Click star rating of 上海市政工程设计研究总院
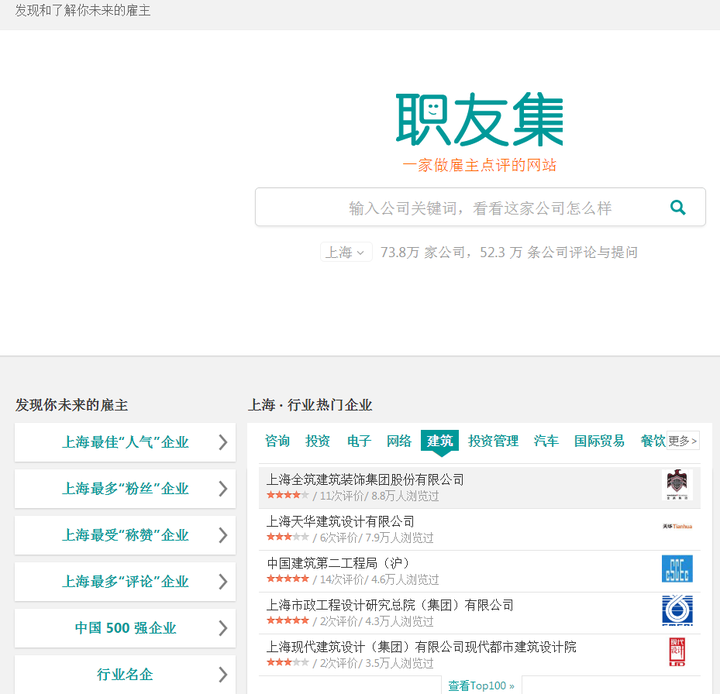The height and width of the screenshot is (694, 720). click(287, 621)
